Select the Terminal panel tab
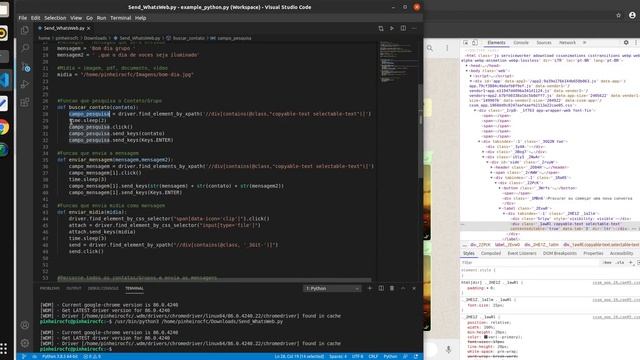The image size is (640, 360). pos(134,288)
